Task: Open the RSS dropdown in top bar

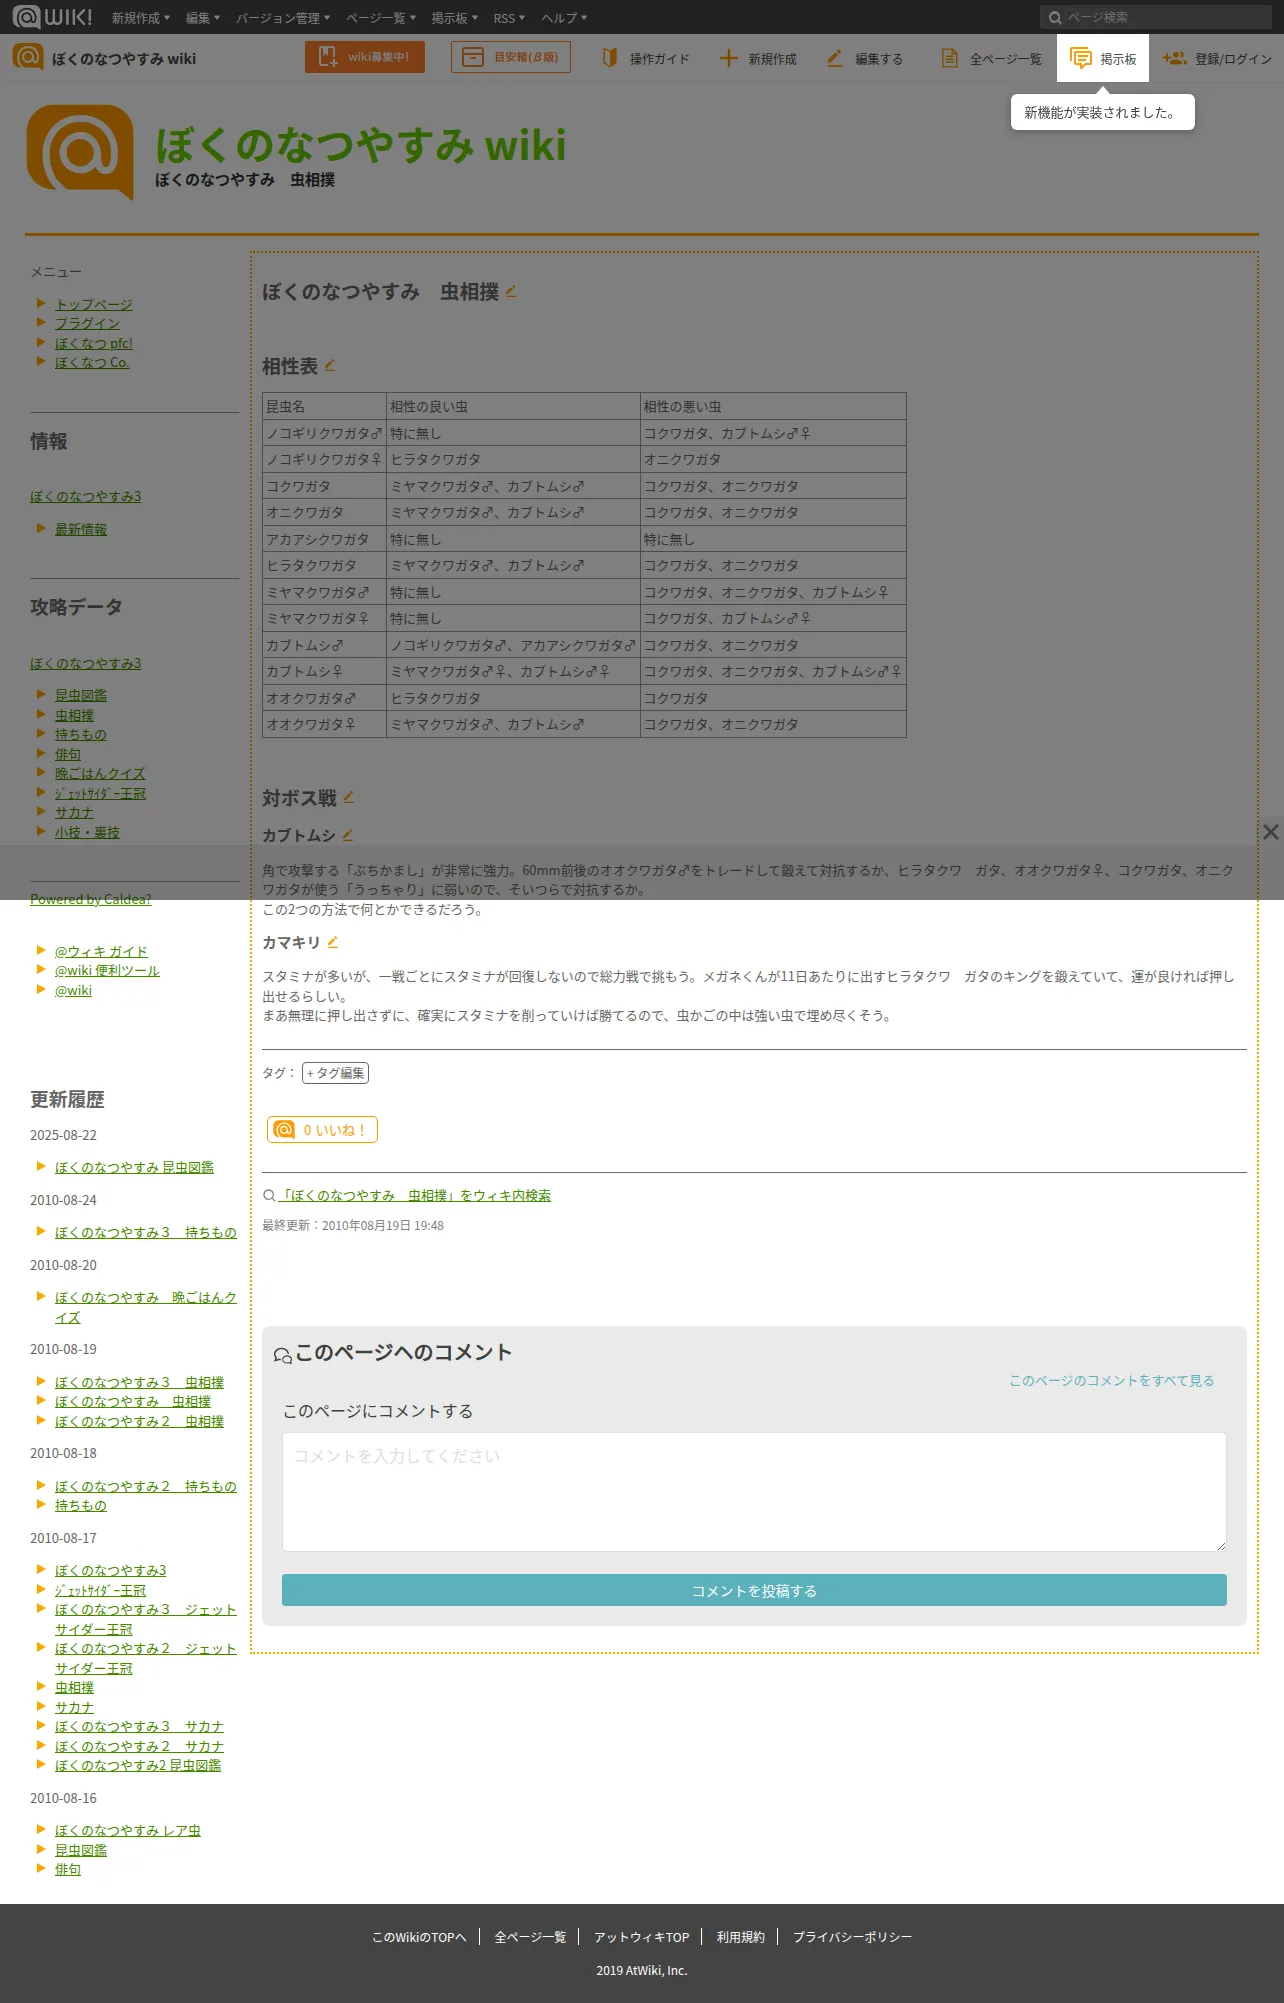Action: tap(509, 18)
